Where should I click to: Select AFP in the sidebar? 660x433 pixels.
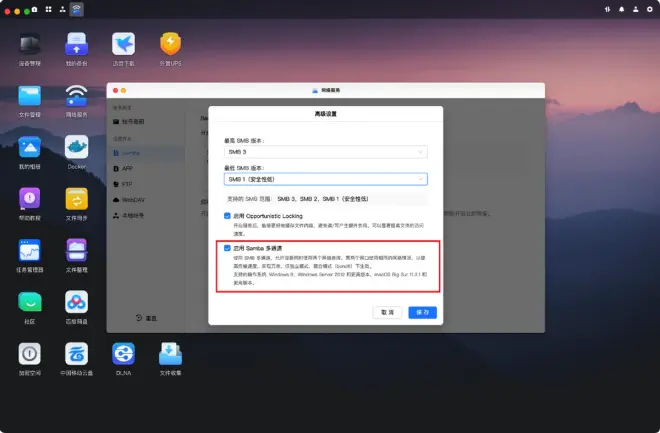[x=128, y=167]
